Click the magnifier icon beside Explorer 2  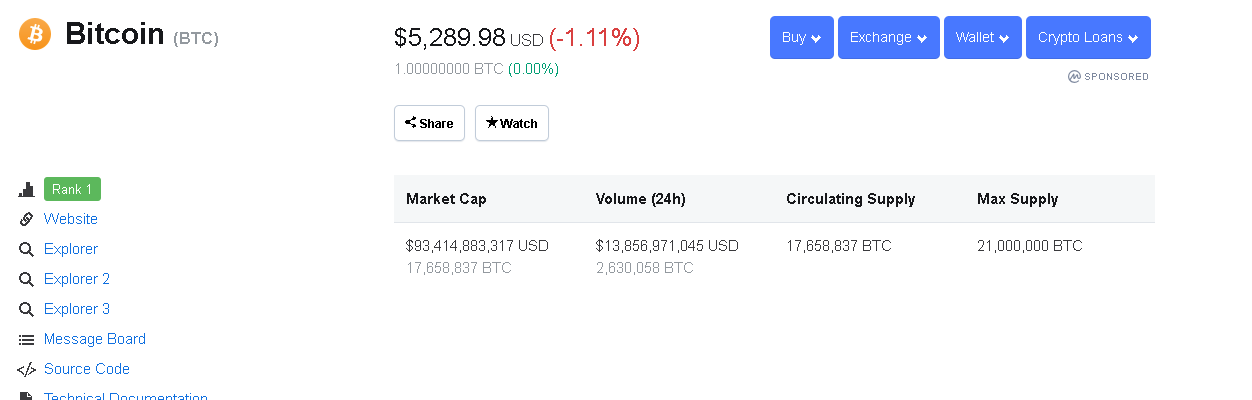click(27, 279)
